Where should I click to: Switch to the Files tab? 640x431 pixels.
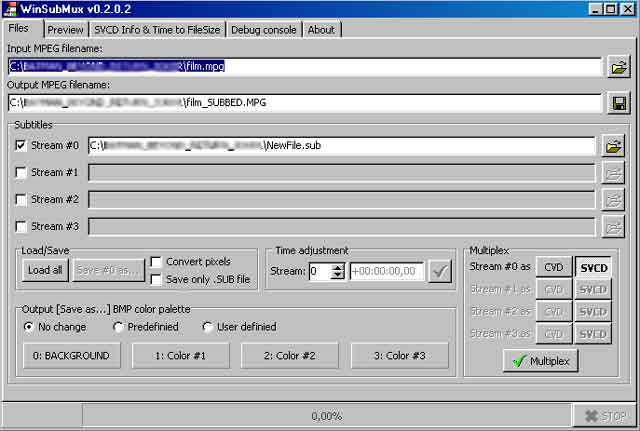pyautogui.click(x=22, y=28)
